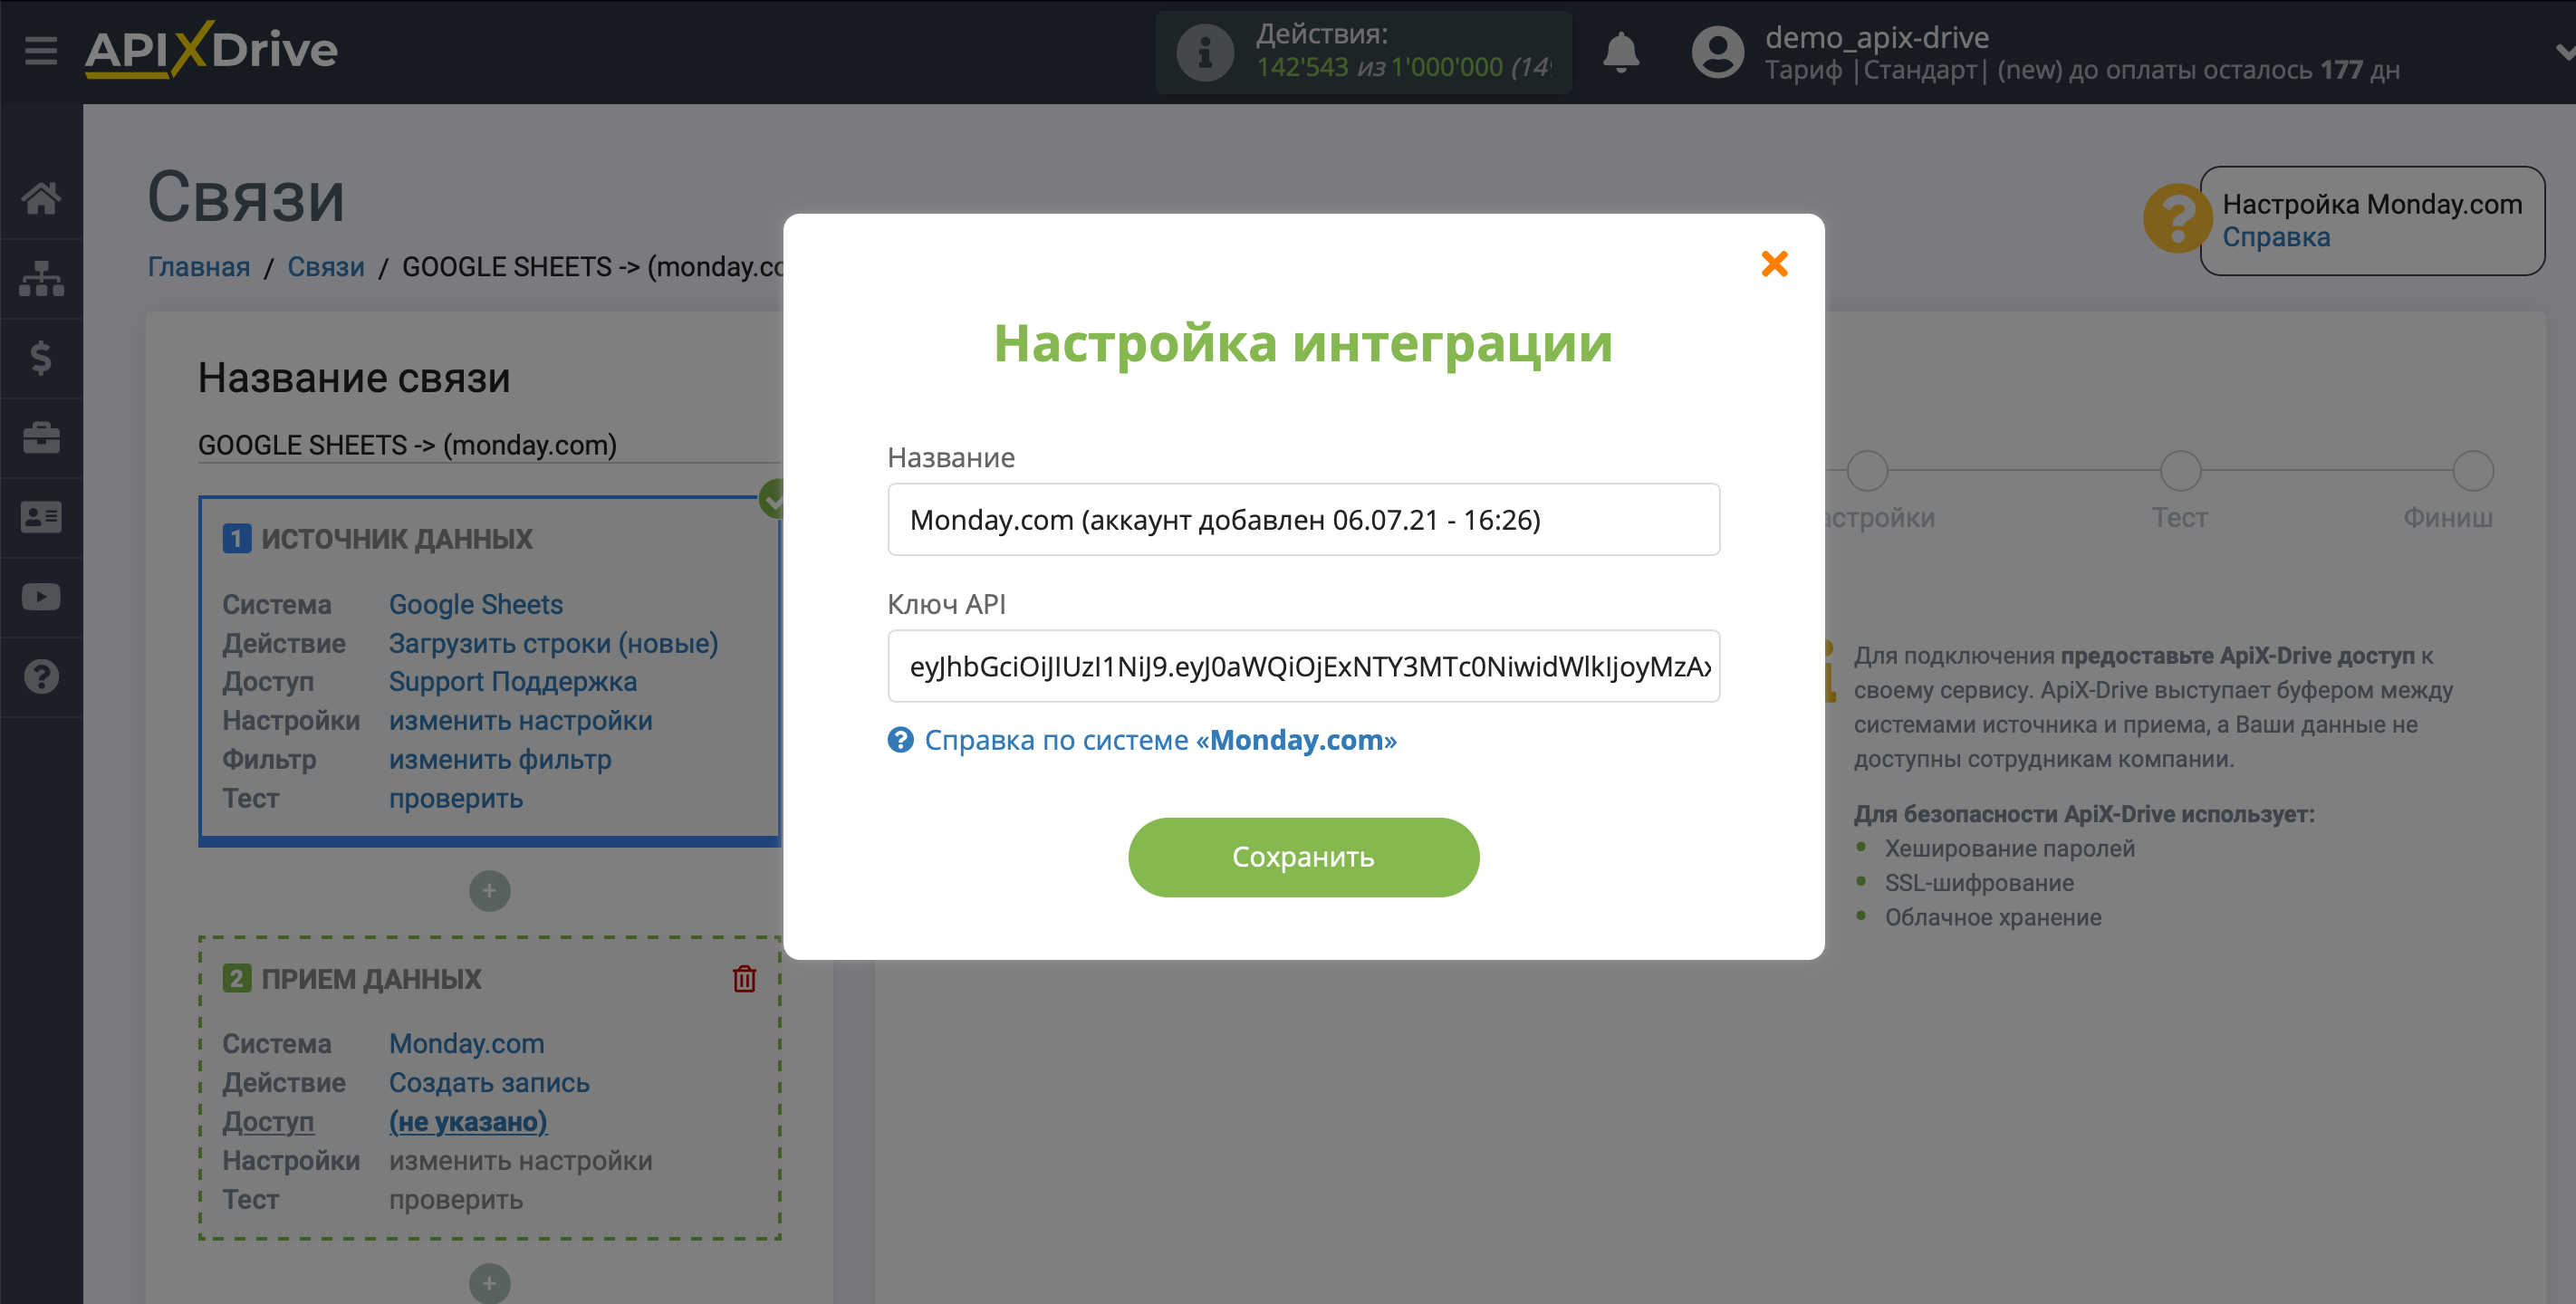Open the Monday.com system help link
This screenshot has height=1304, width=2576.
[x=1160, y=740]
